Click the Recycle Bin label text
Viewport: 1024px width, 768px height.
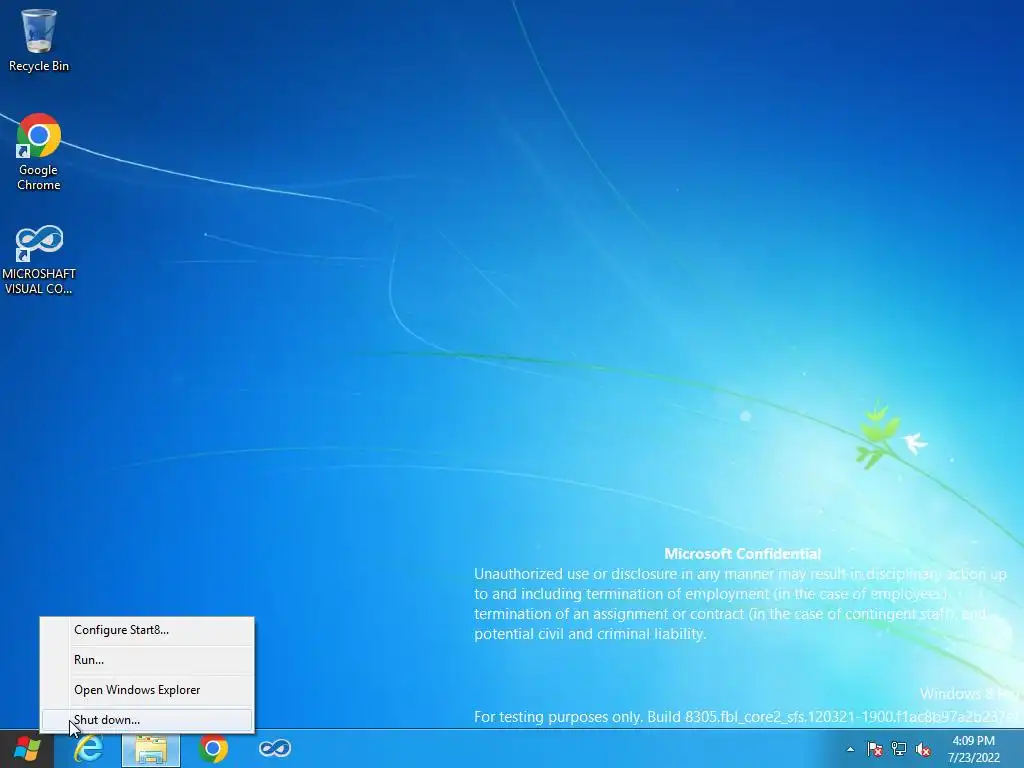tap(39, 66)
